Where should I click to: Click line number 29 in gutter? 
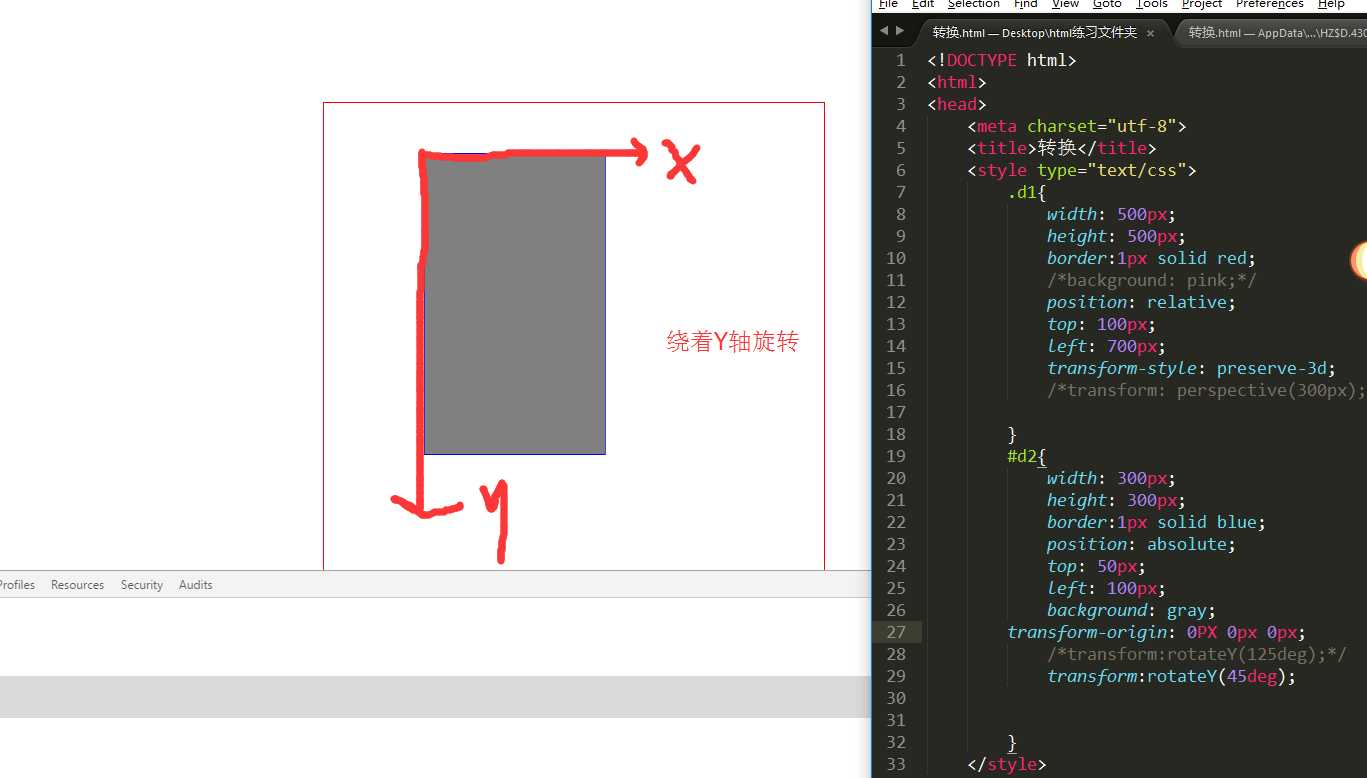[896, 676]
